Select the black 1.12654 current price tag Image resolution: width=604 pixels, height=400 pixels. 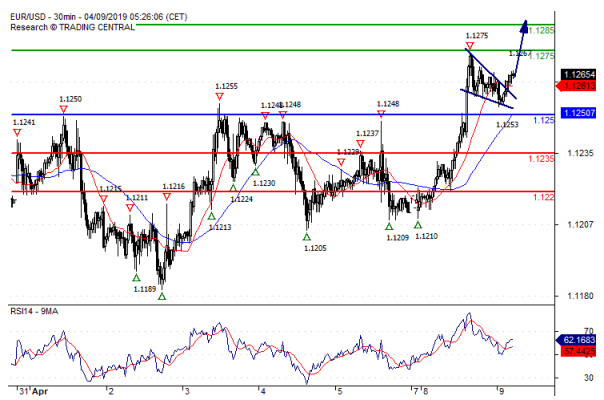578,75
